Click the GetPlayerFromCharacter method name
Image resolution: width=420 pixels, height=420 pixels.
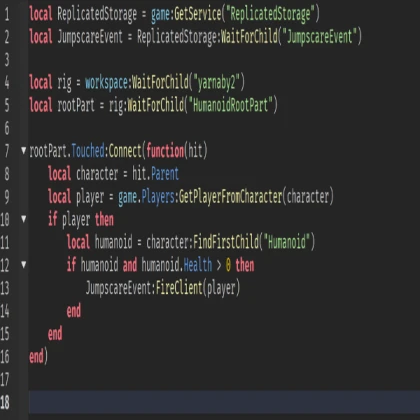(x=230, y=197)
